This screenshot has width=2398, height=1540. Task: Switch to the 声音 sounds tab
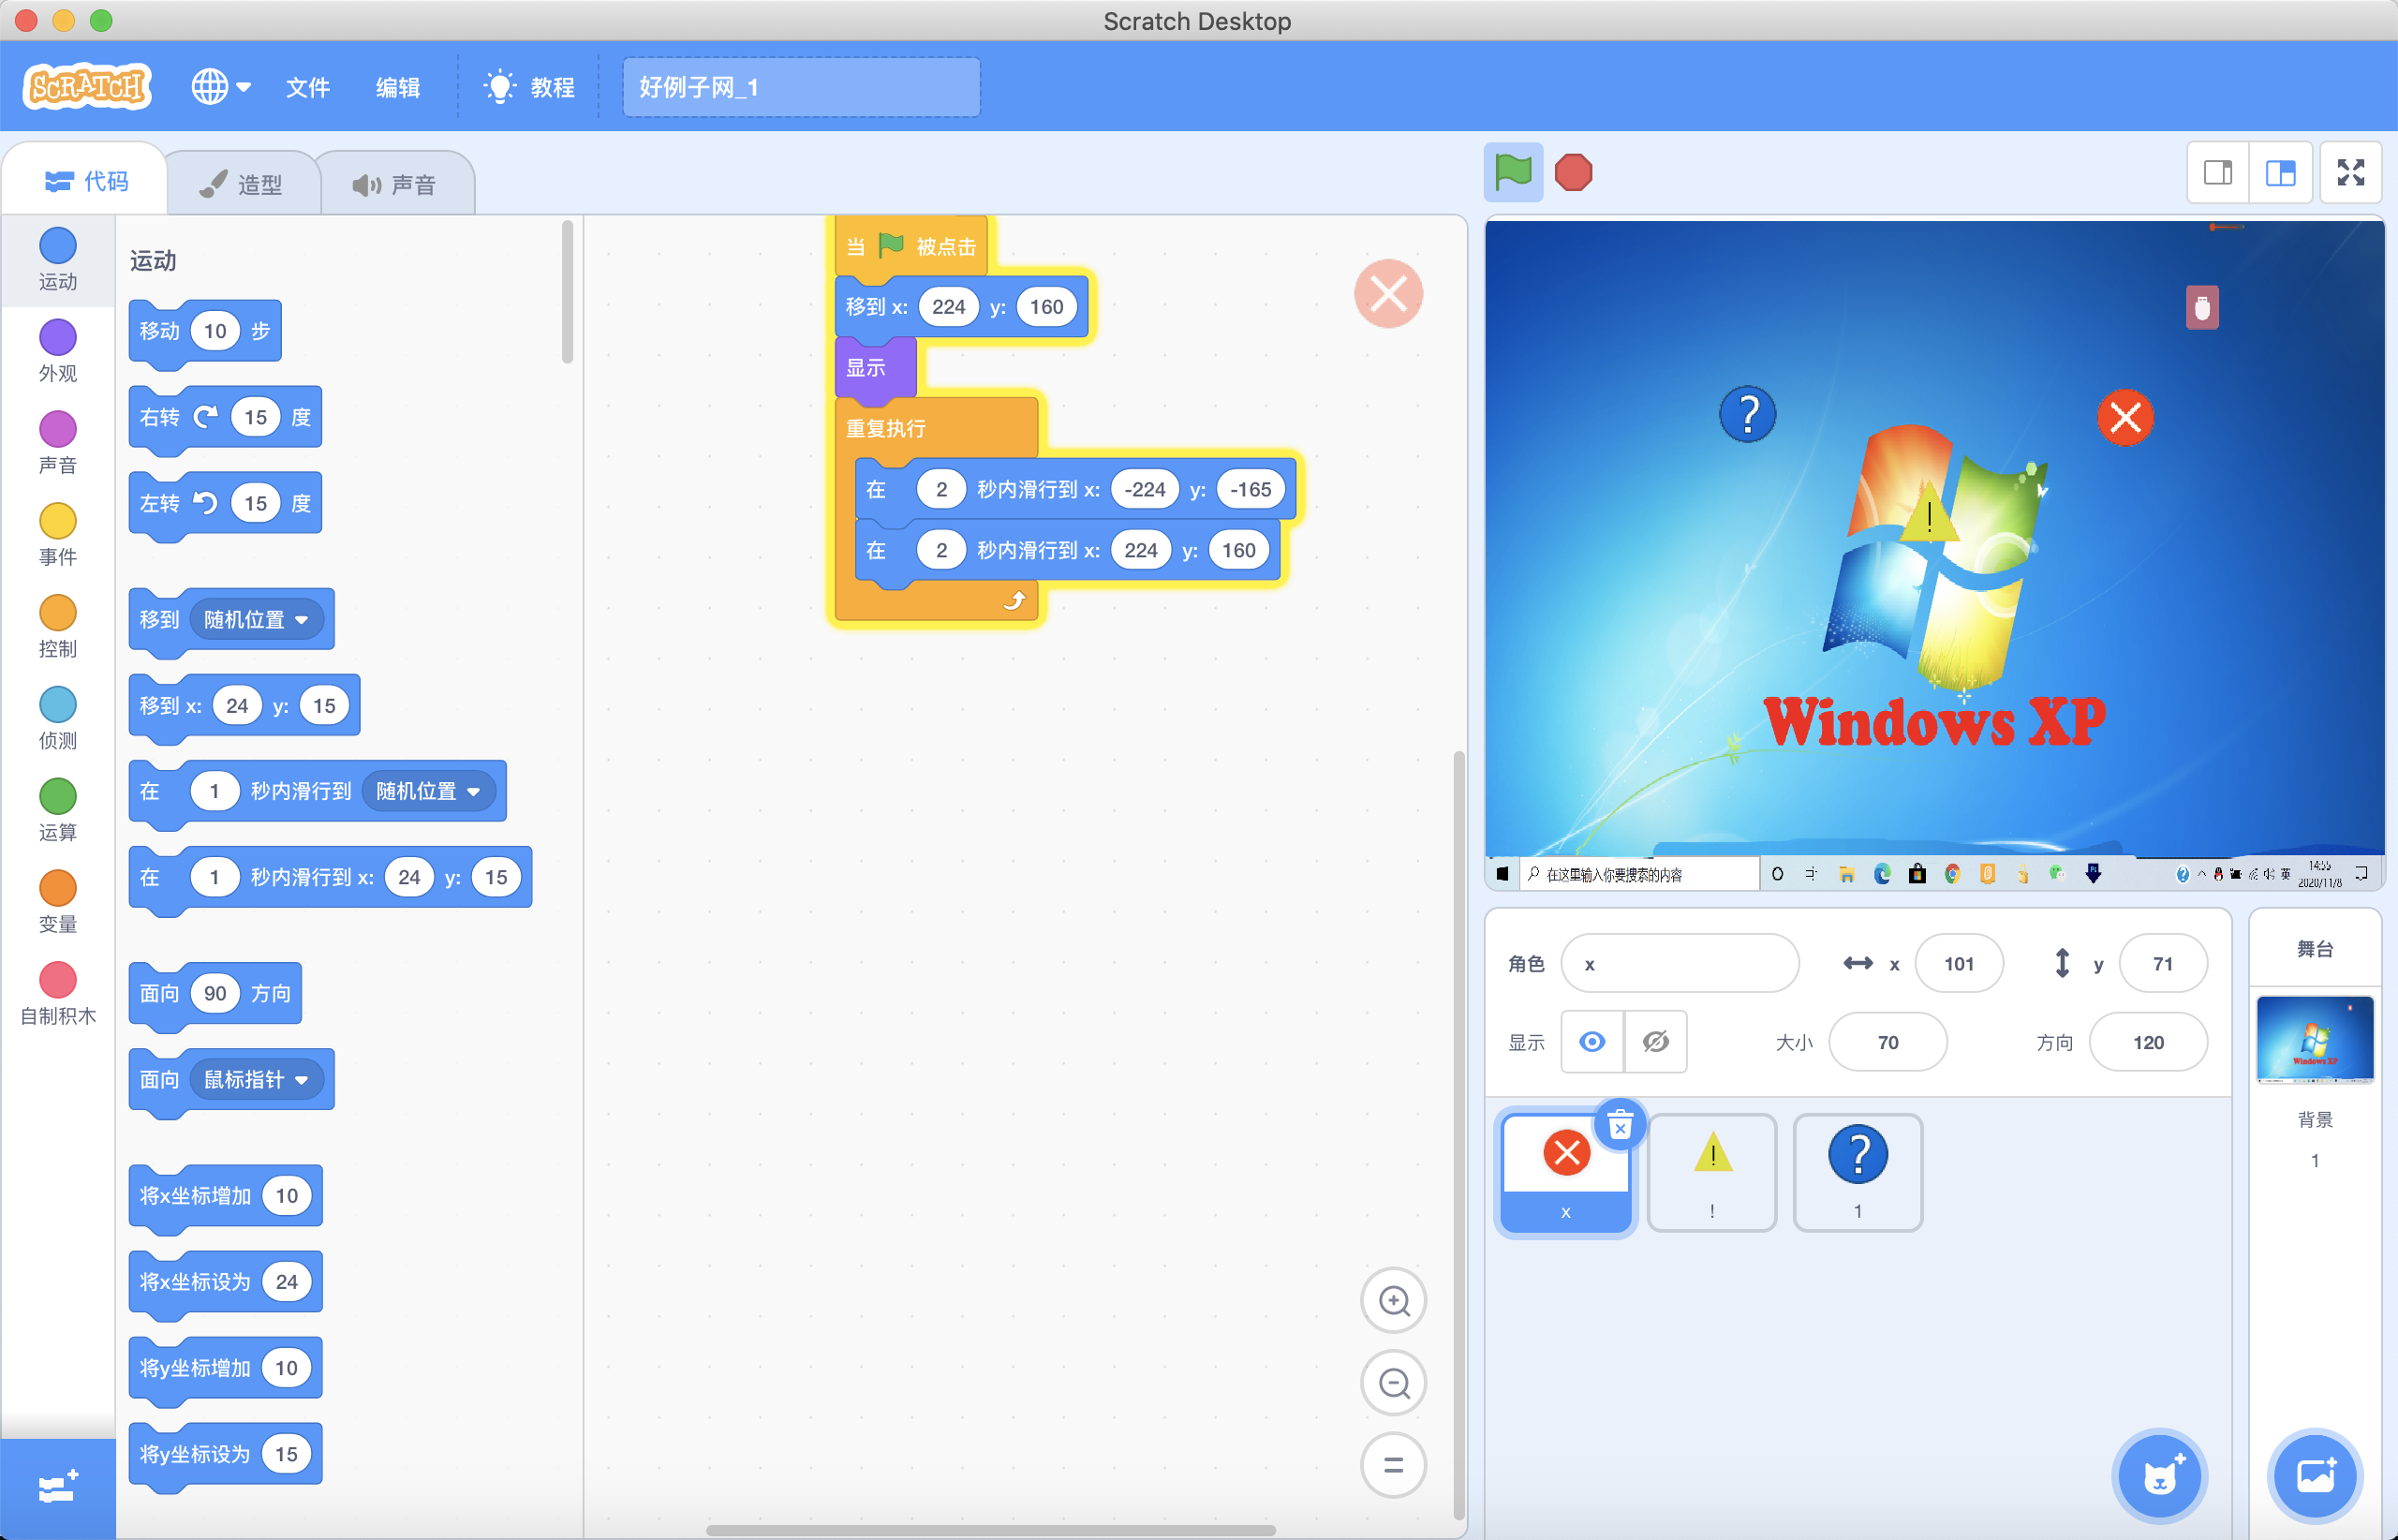(395, 184)
